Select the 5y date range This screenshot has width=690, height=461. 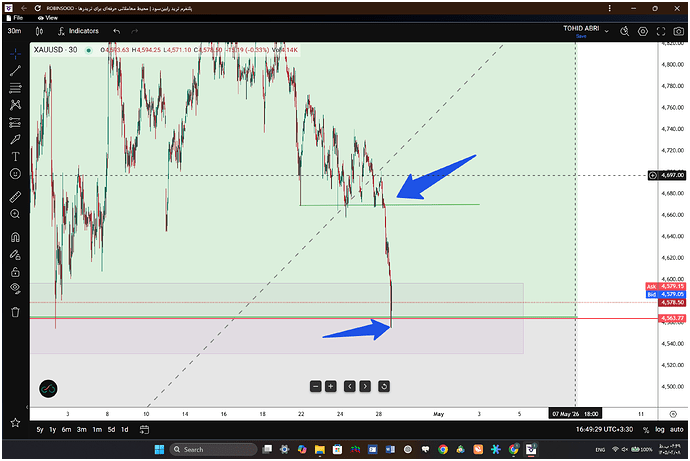[x=40, y=430]
